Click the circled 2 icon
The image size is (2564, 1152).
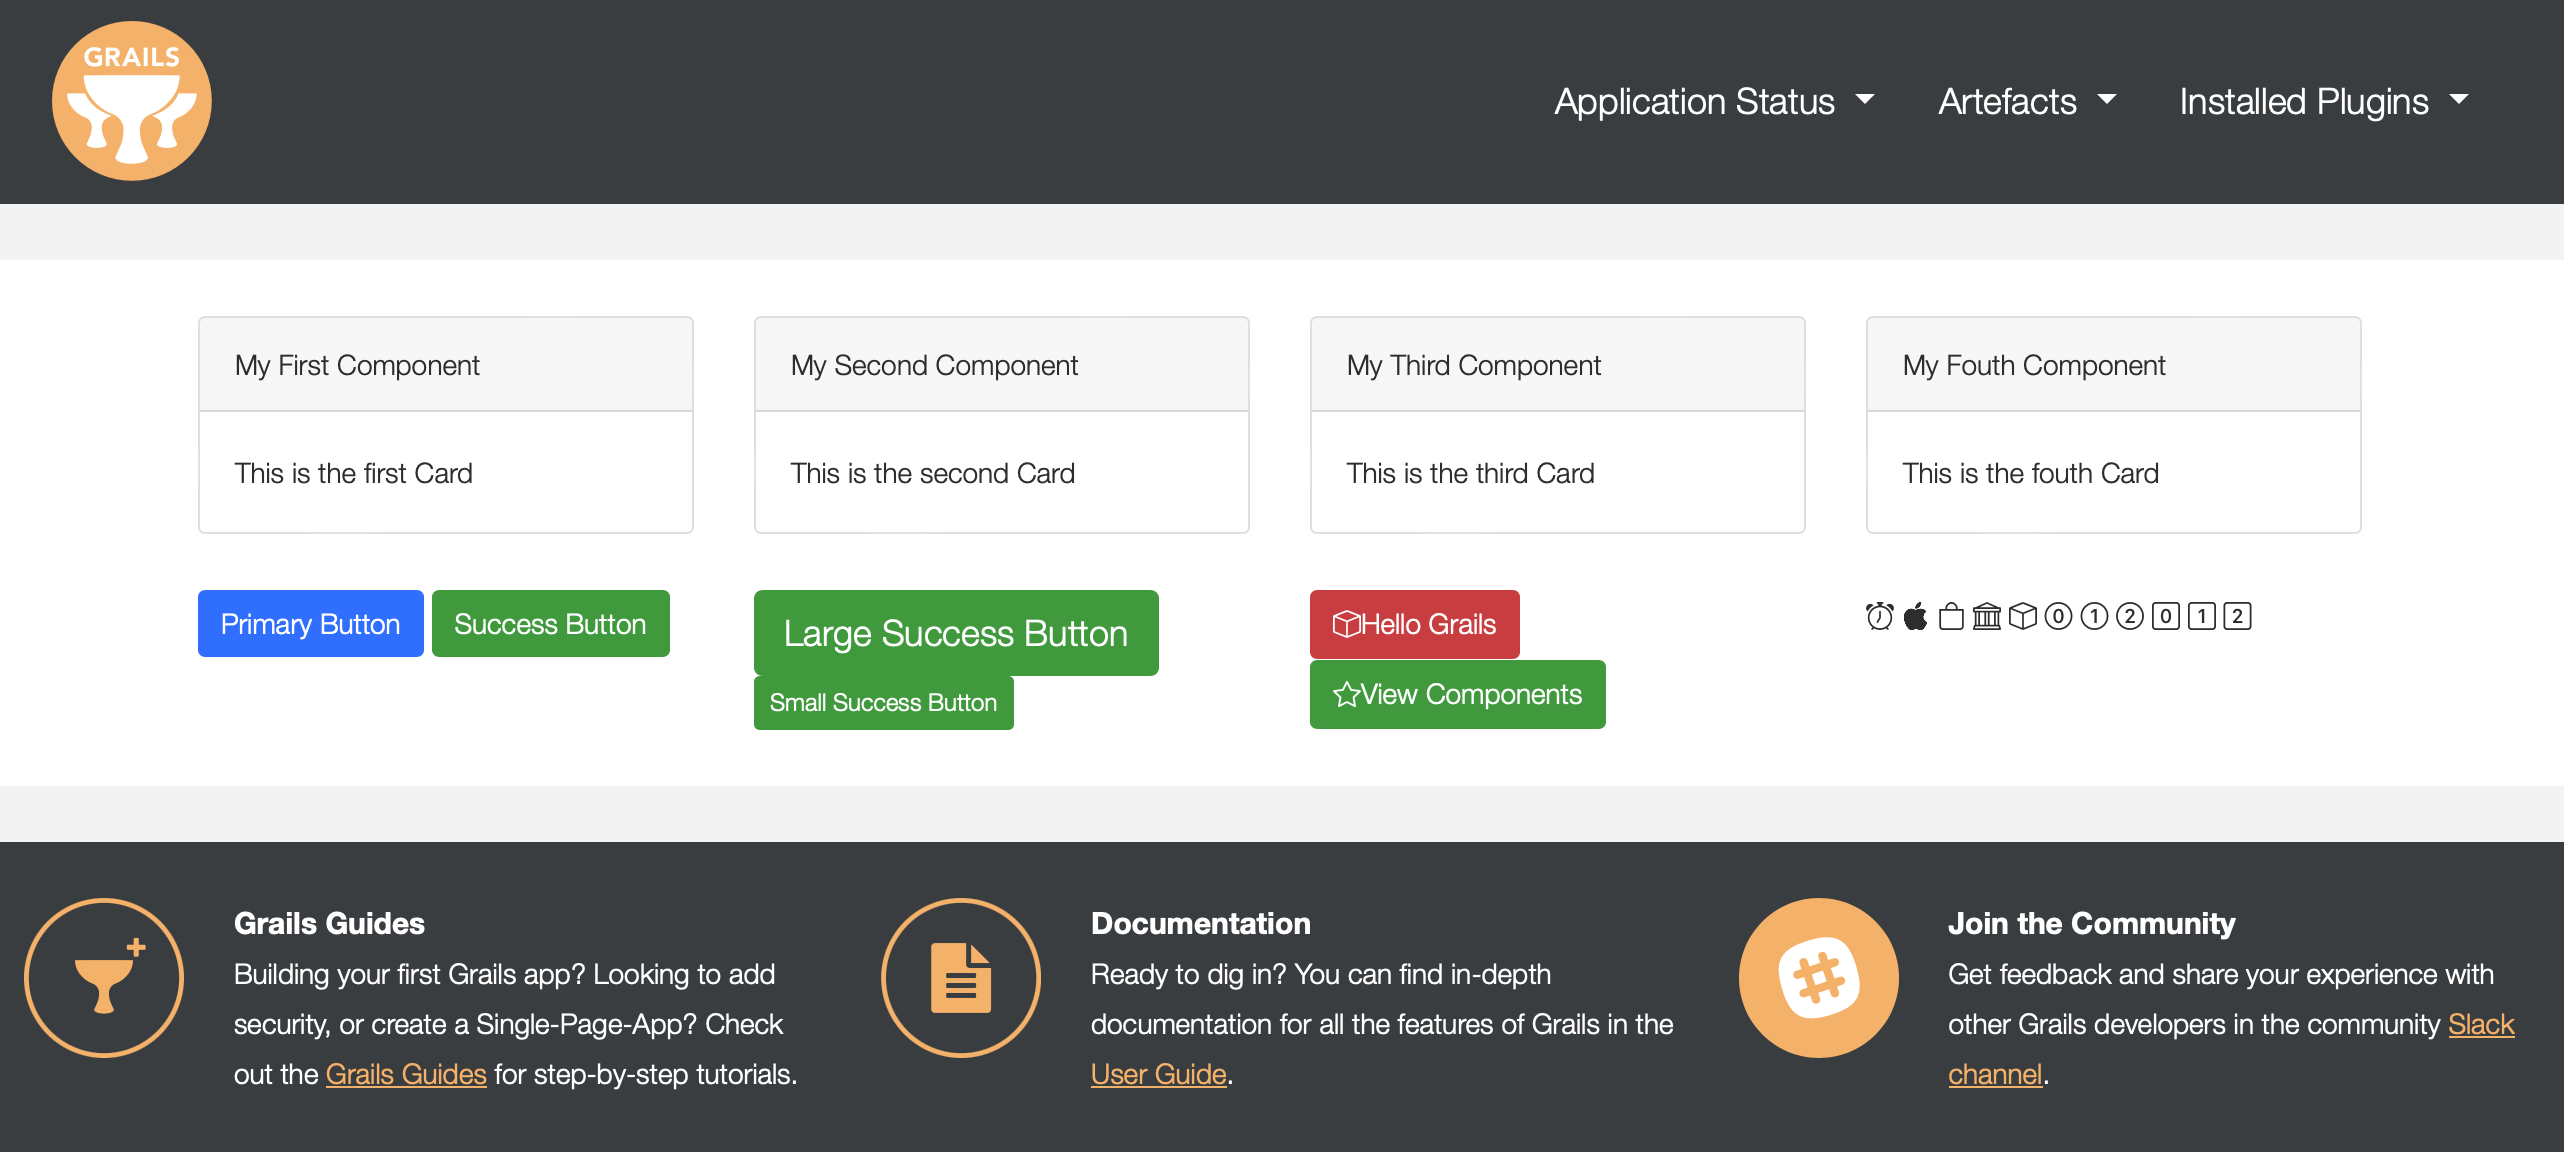point(2130,616)
